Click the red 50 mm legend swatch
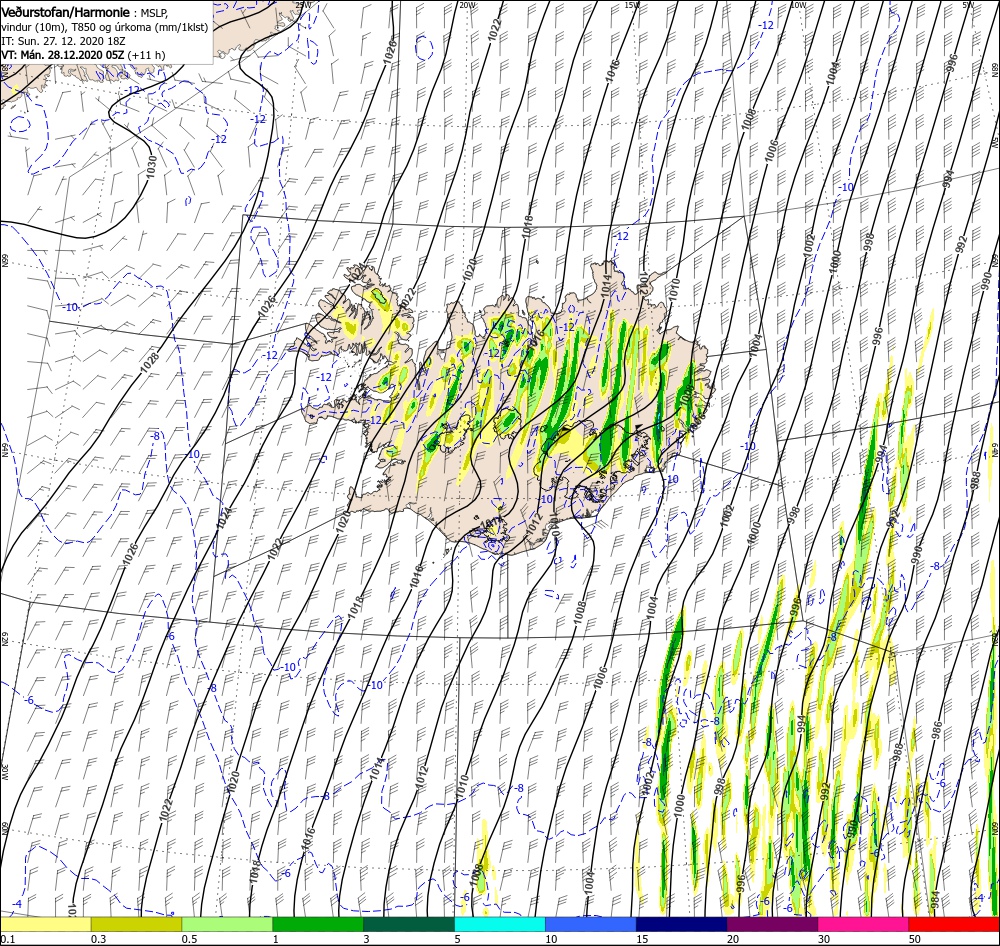Image resolution: width=1000 pixels, height=946 pixels. pos(954,924)
